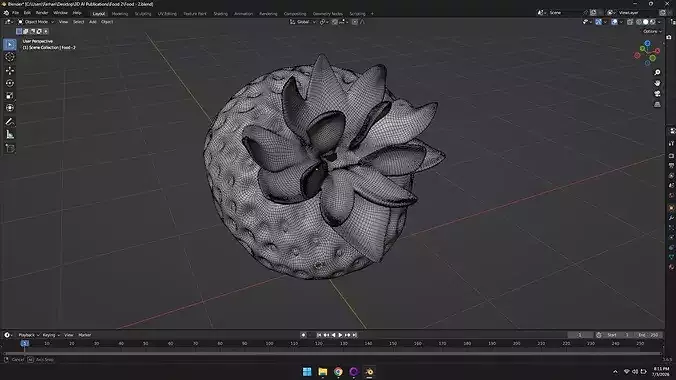Open File Explorer from the taskbar
This screenshot has width=676, height=380.
tap(322, 371)
